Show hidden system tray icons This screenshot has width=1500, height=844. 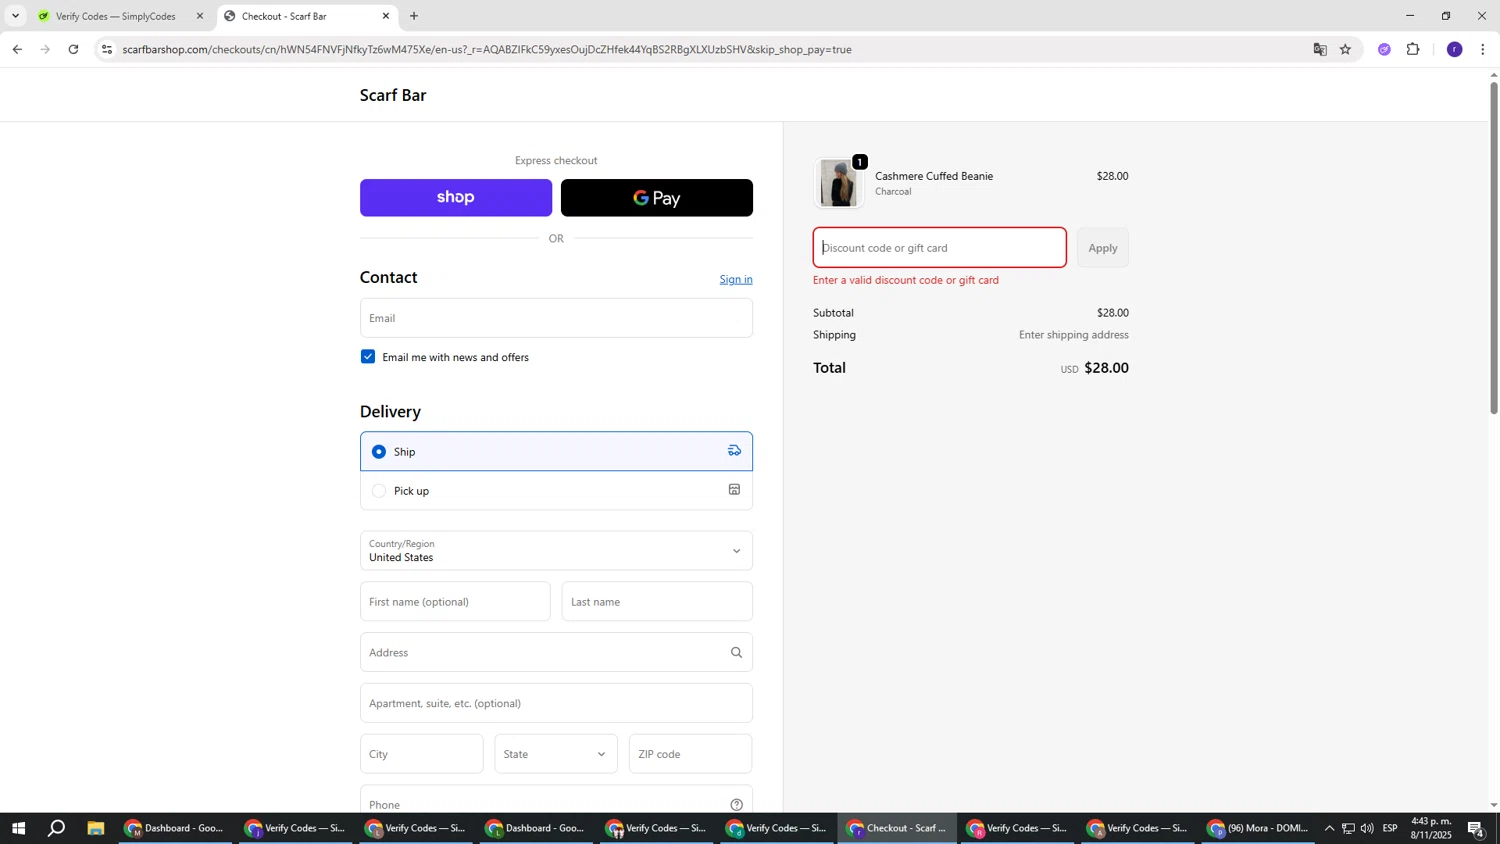point(1329,828)
